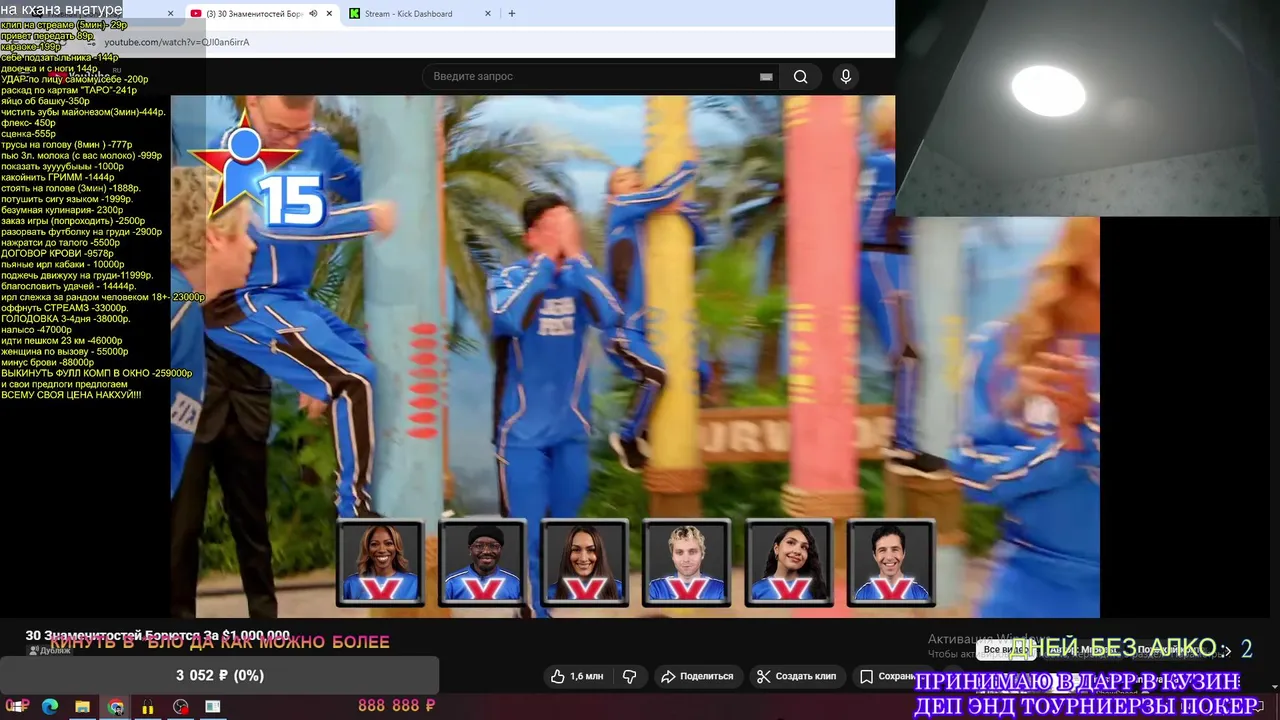Open File Explorer from taskbar
The height and width of the screenshot is (720, 1280).
click(x=83, y=707)
